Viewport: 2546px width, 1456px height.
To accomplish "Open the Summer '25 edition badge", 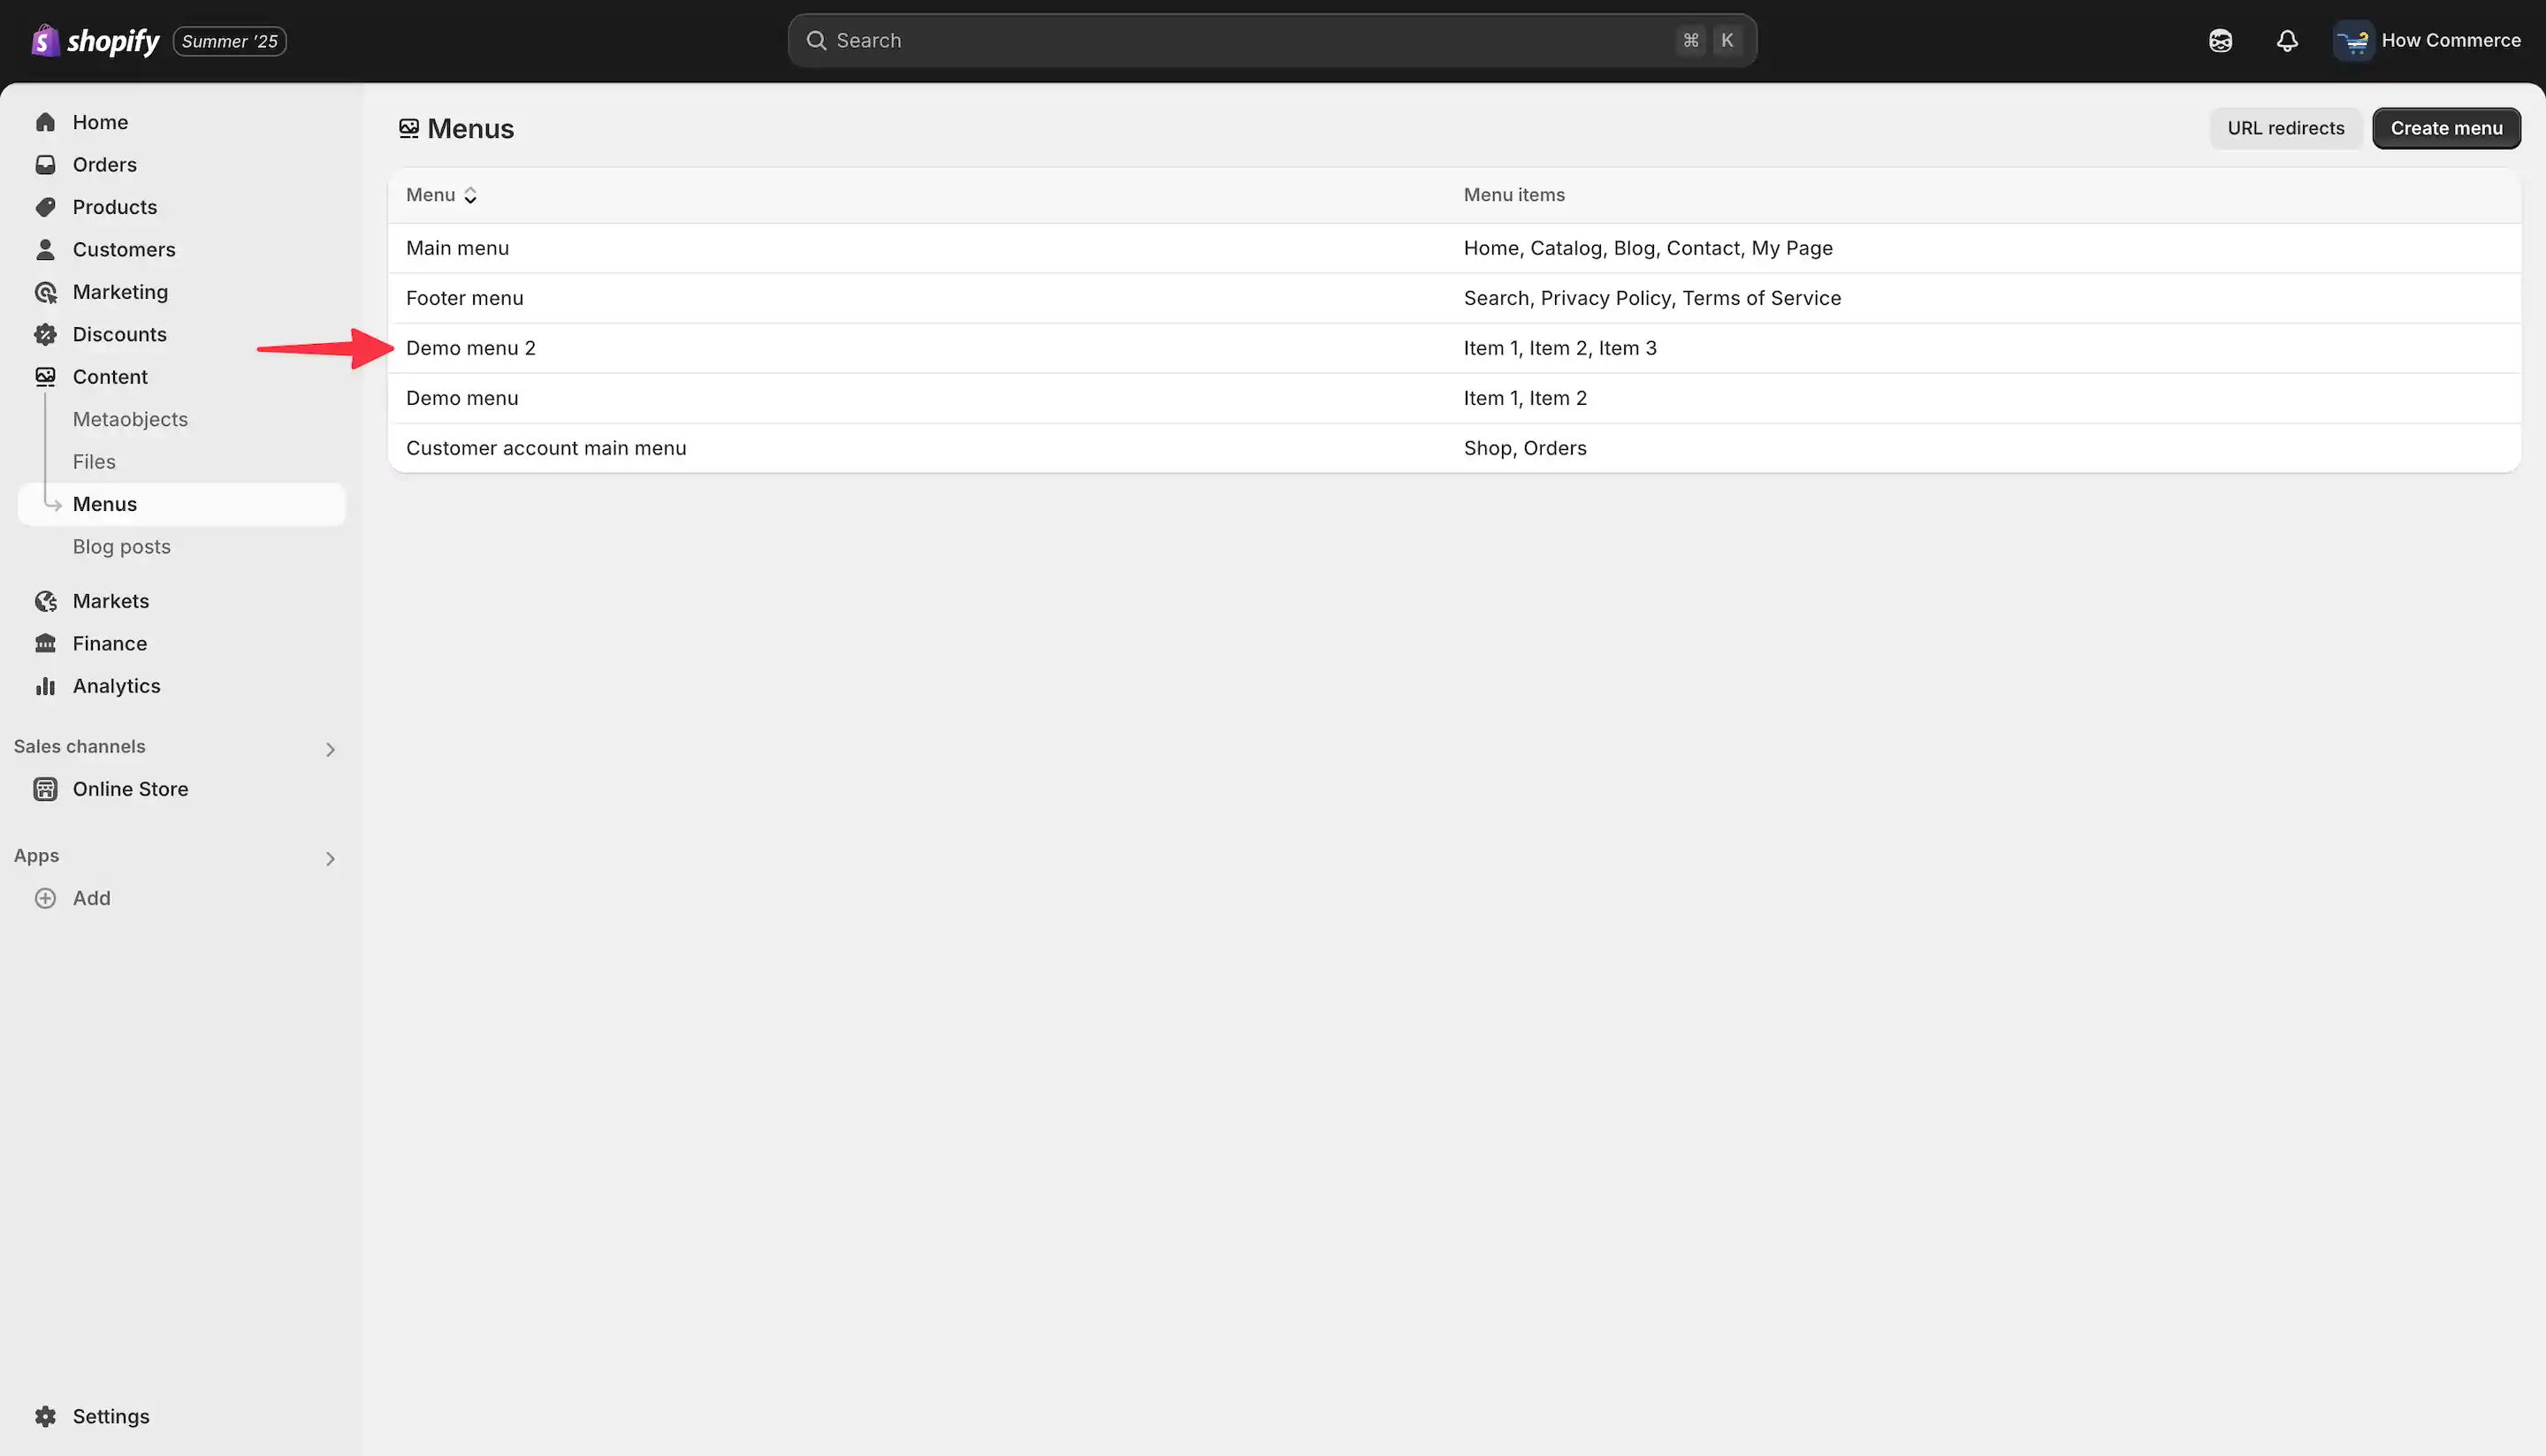I will [230, 41].
